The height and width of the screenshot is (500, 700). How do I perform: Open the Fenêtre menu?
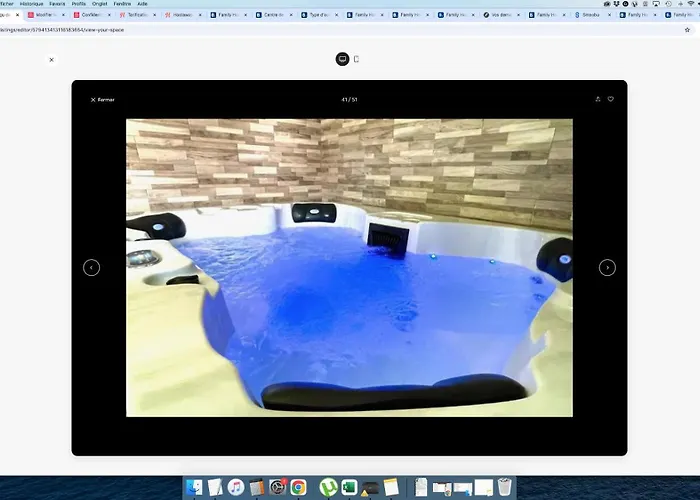(x=122, y=4)
